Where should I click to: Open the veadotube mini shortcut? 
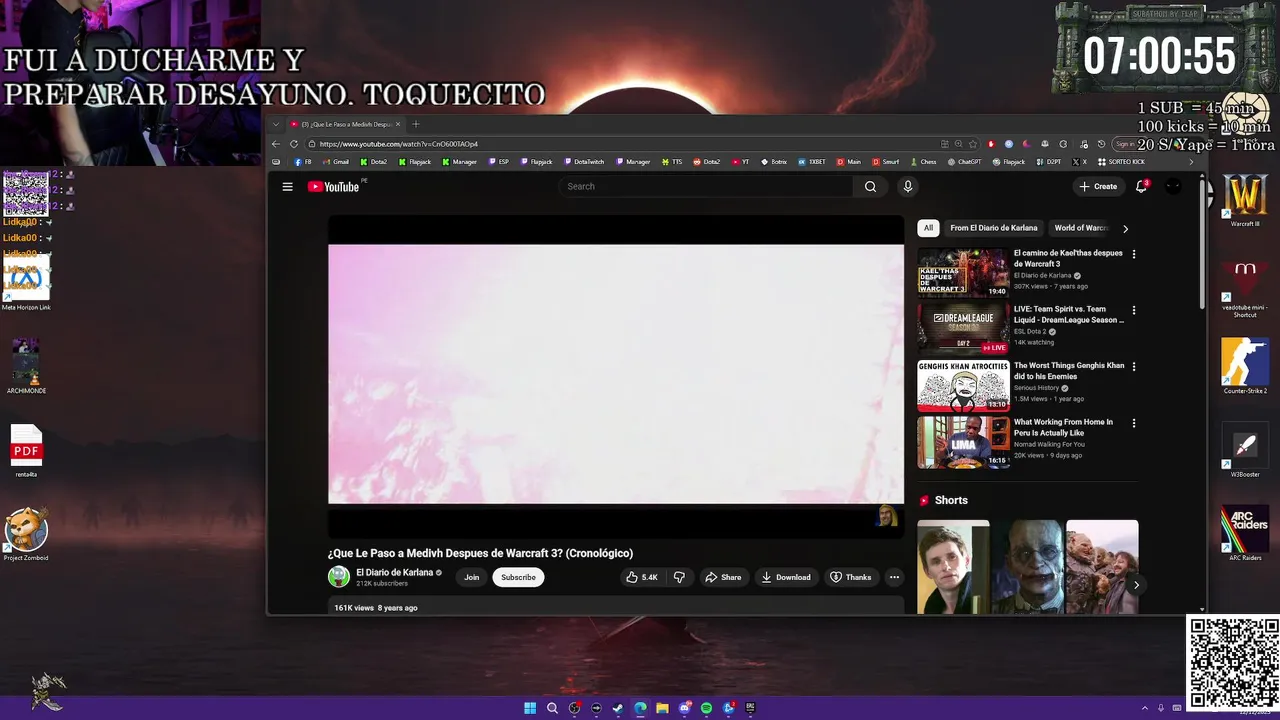[x=1245, y=288]
